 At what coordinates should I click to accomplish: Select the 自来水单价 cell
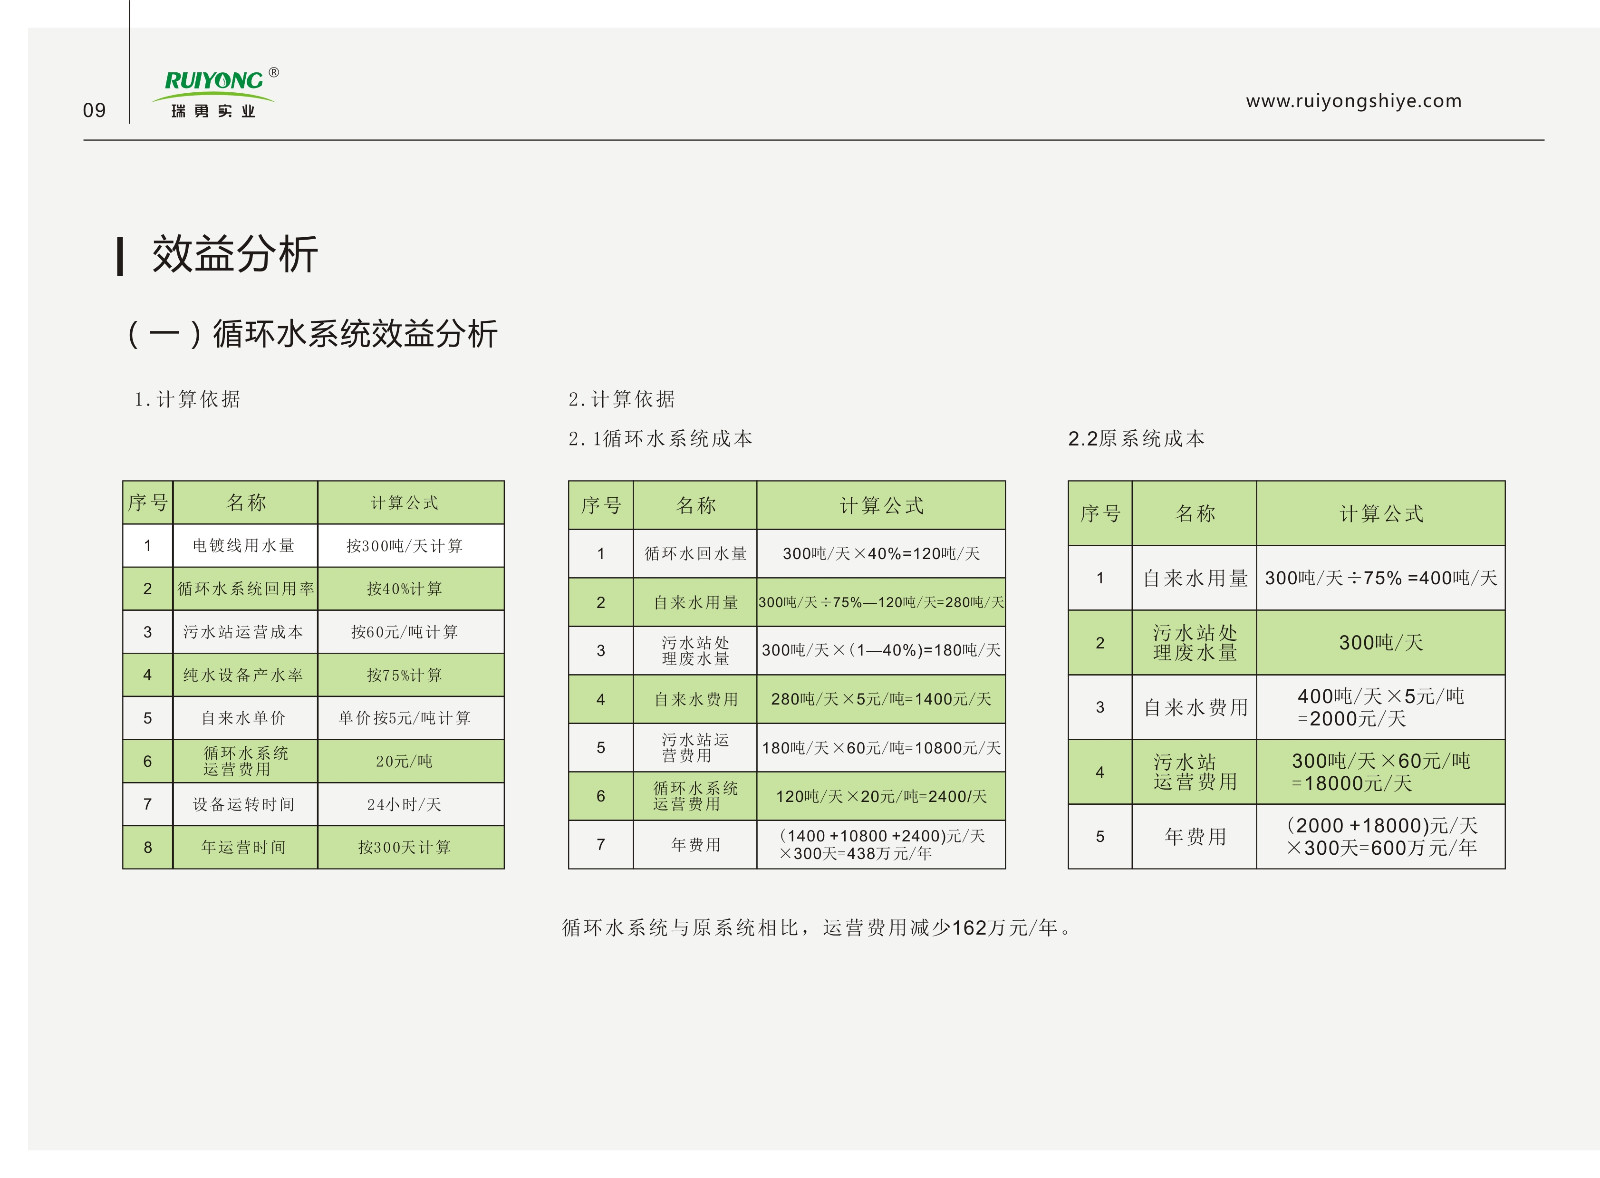(245, 718)
